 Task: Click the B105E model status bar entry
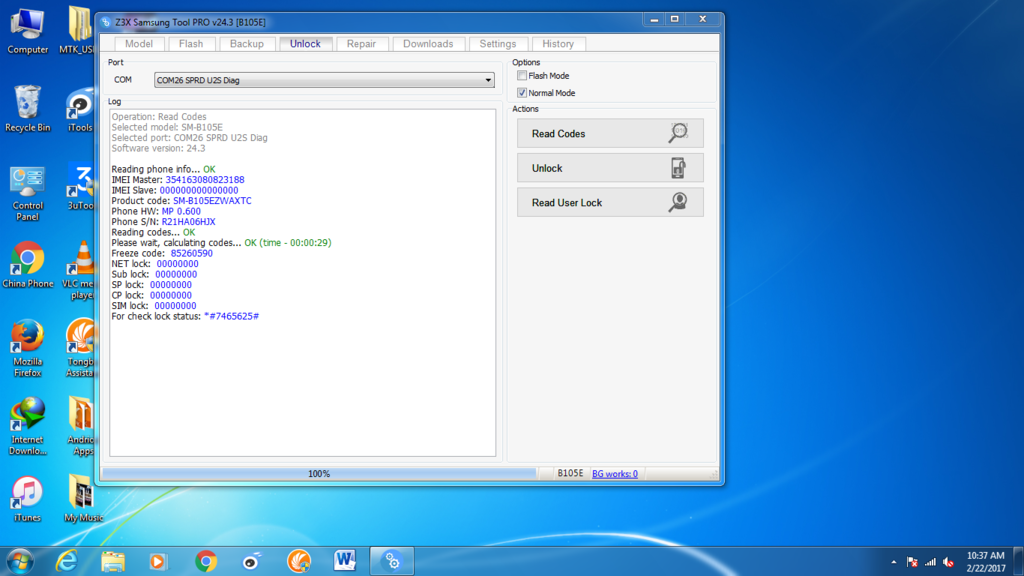pos(570,473)
